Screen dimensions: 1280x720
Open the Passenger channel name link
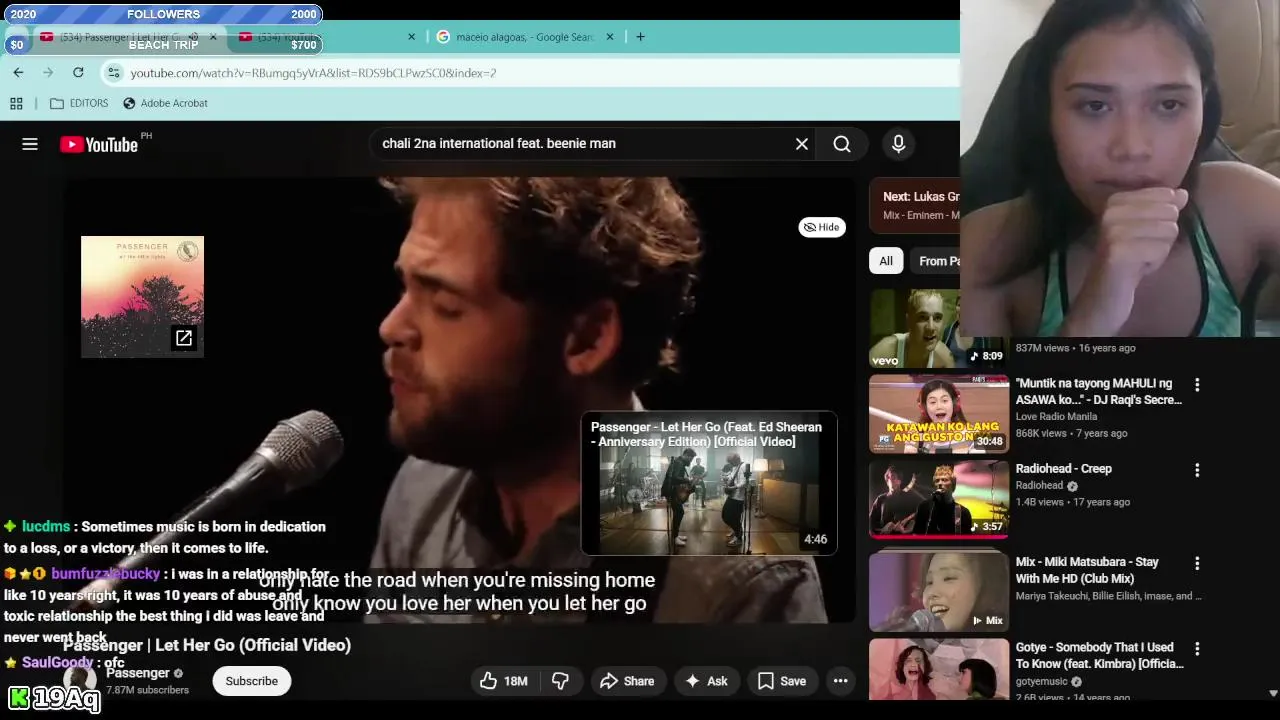(138, 673)
